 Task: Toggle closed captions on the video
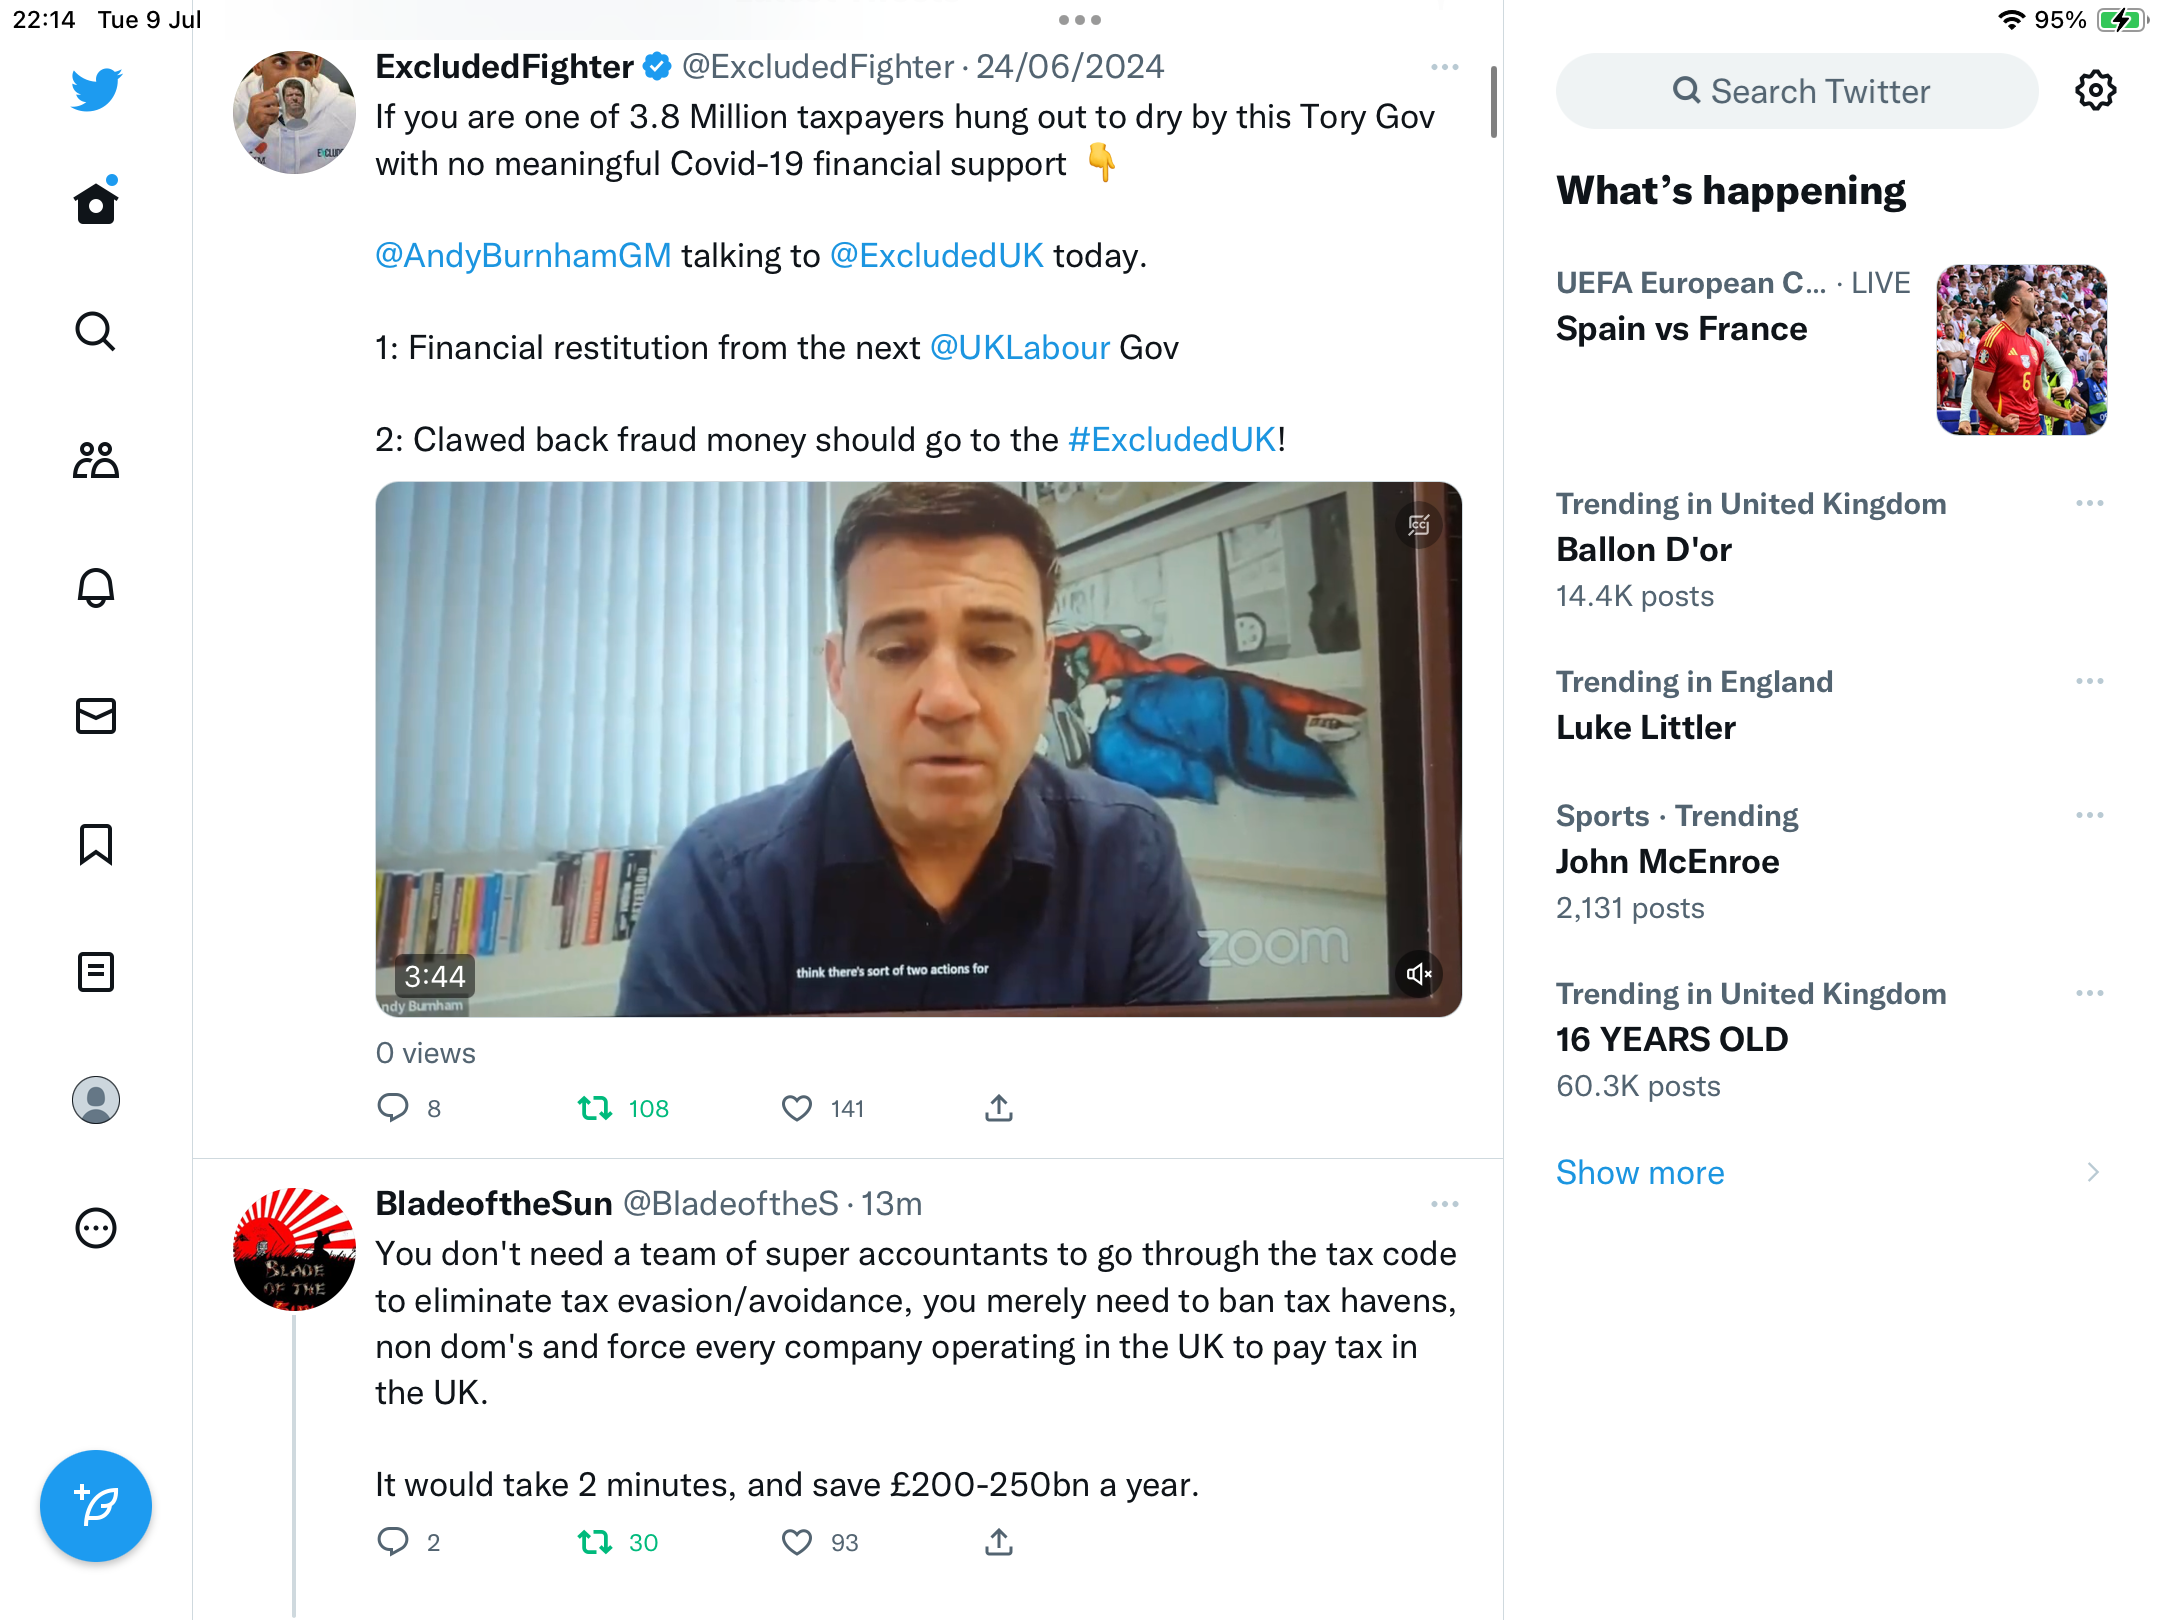[x=1419, y=525]
